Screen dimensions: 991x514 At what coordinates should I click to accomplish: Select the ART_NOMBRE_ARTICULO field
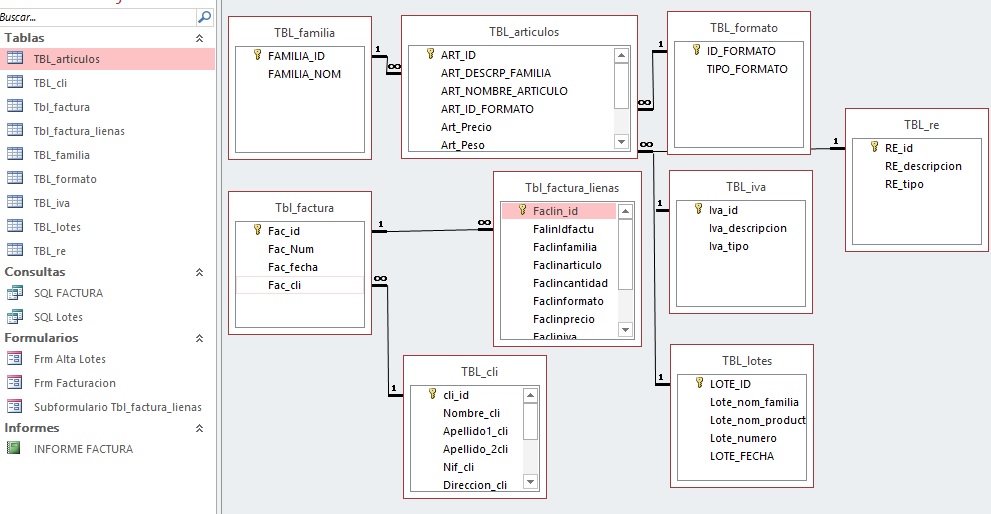tap(504, 91)
